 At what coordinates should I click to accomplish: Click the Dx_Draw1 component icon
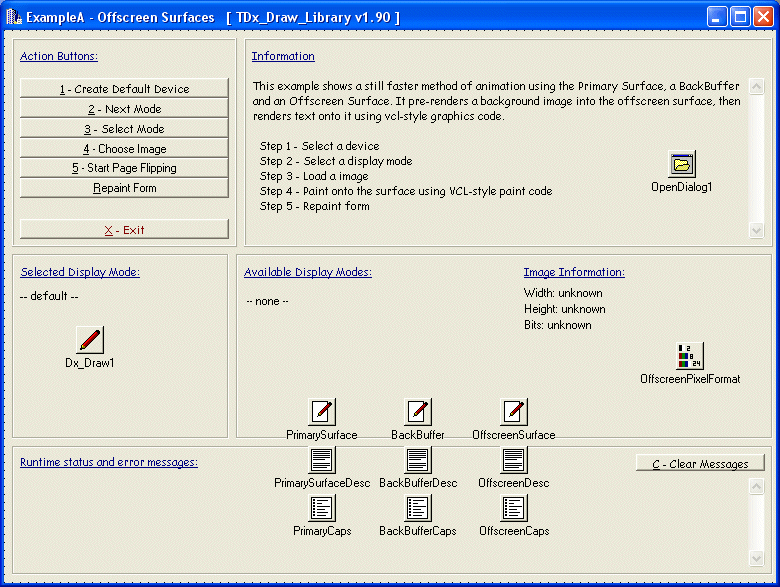click(90, 340)
